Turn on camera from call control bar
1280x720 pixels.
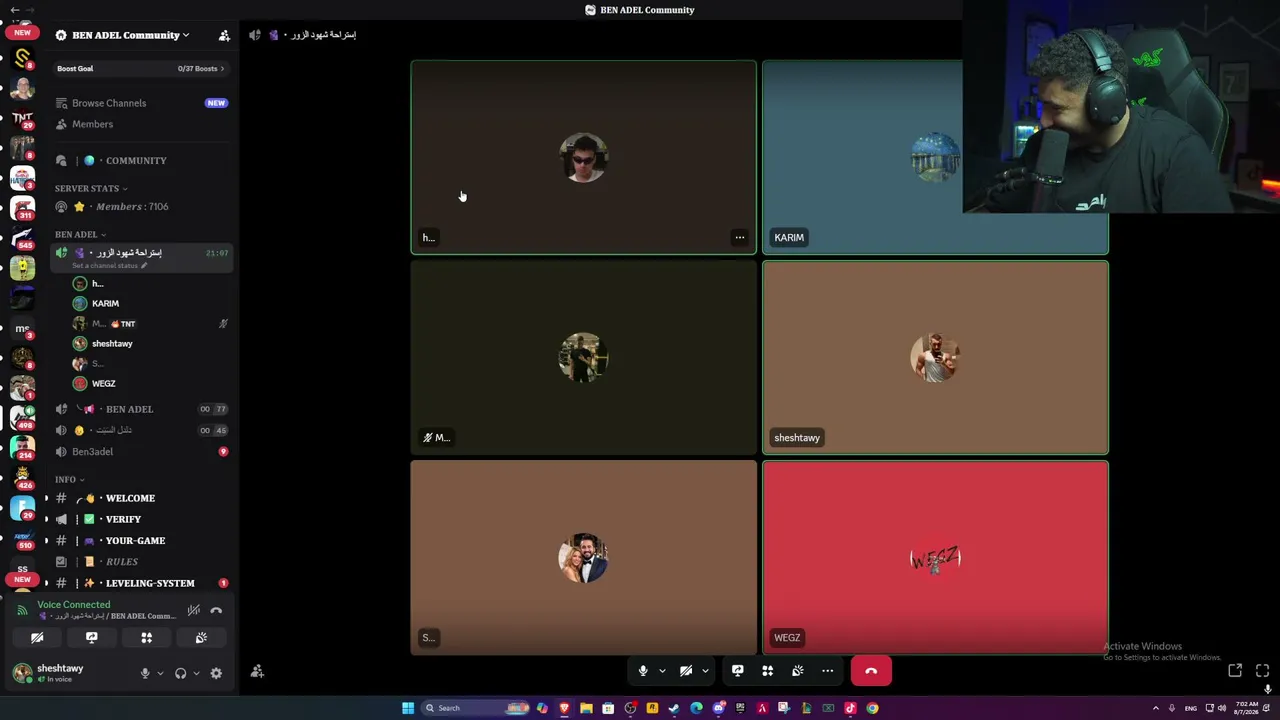coord(686,671)
